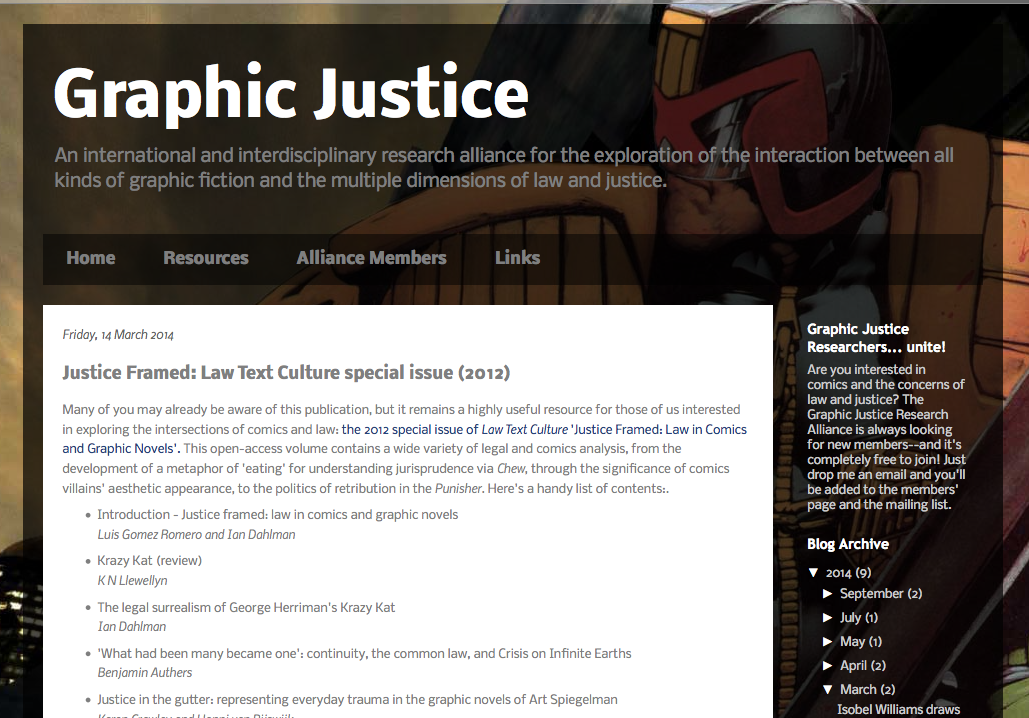Go to the Resources page
The height and width of the screenshot is (718, 1029).
tap(205, 258)
